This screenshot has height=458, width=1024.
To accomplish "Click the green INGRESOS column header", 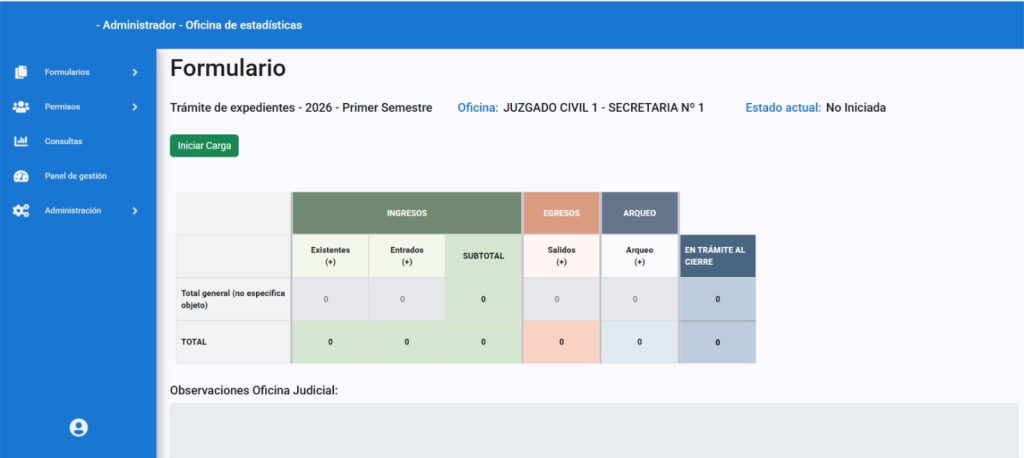I will coord(407,213).
